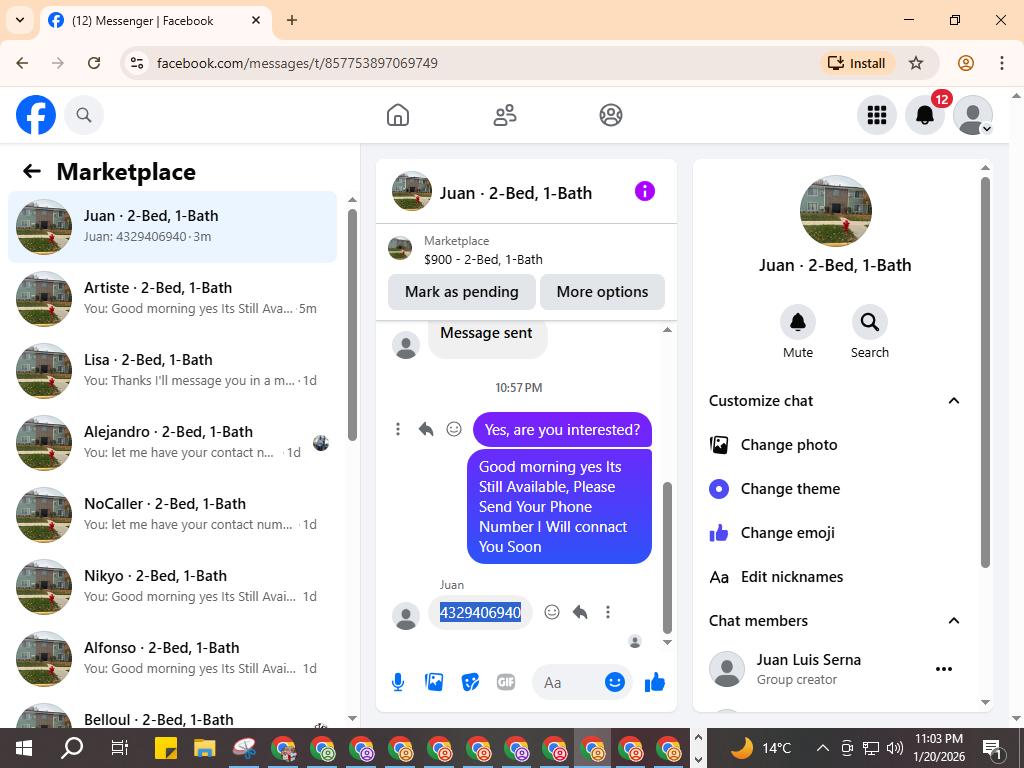Open more options for Juan's number message
The width and height of the screenshot is (1024, 768).
coord(608,612)
